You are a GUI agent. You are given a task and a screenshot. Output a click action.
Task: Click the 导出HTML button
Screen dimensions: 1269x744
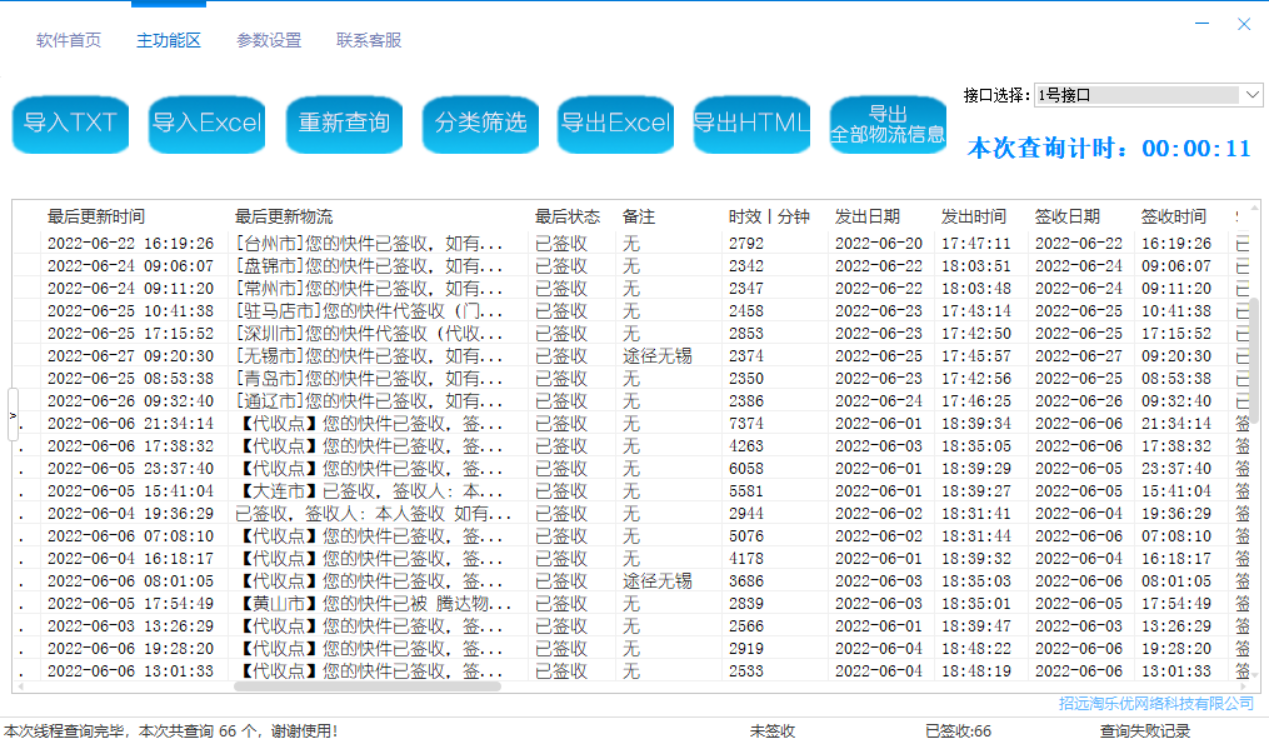pos(751,124)
